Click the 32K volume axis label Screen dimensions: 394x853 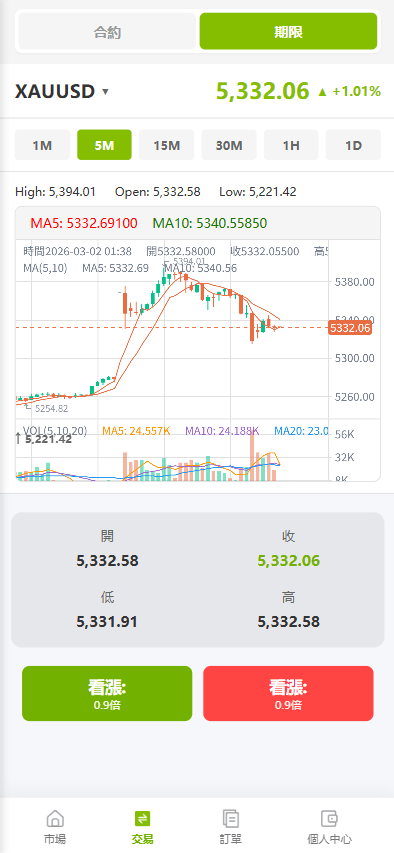point(345,457)
